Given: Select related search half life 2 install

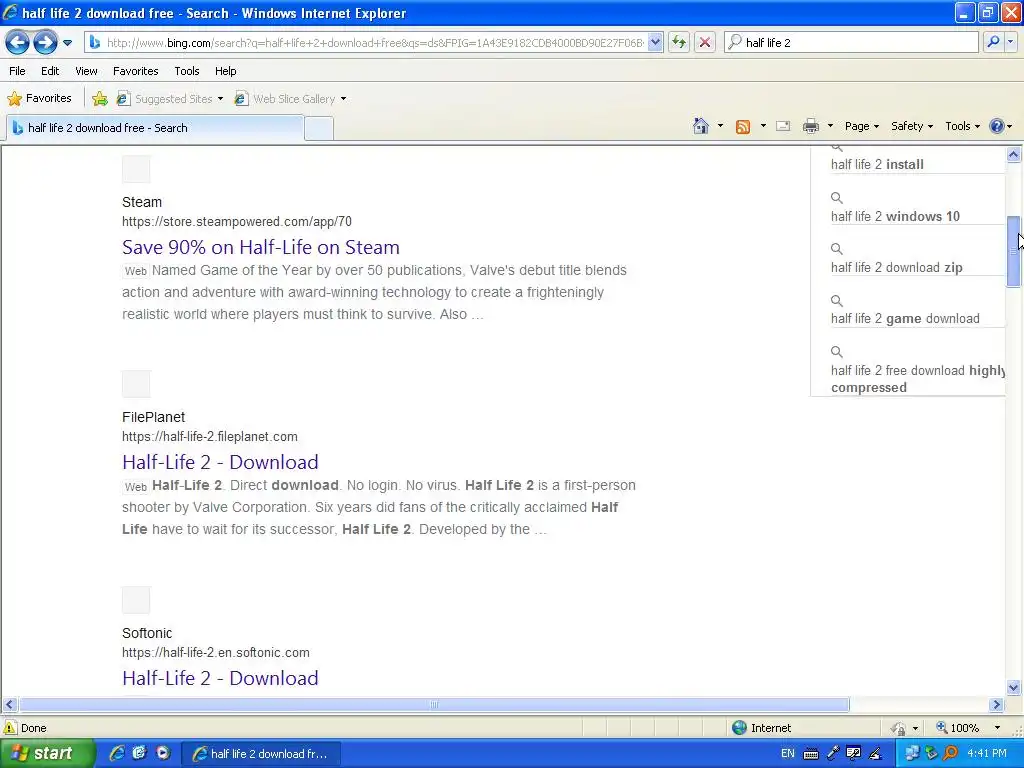Looking at the screenshot, I should tap(877, 165).
